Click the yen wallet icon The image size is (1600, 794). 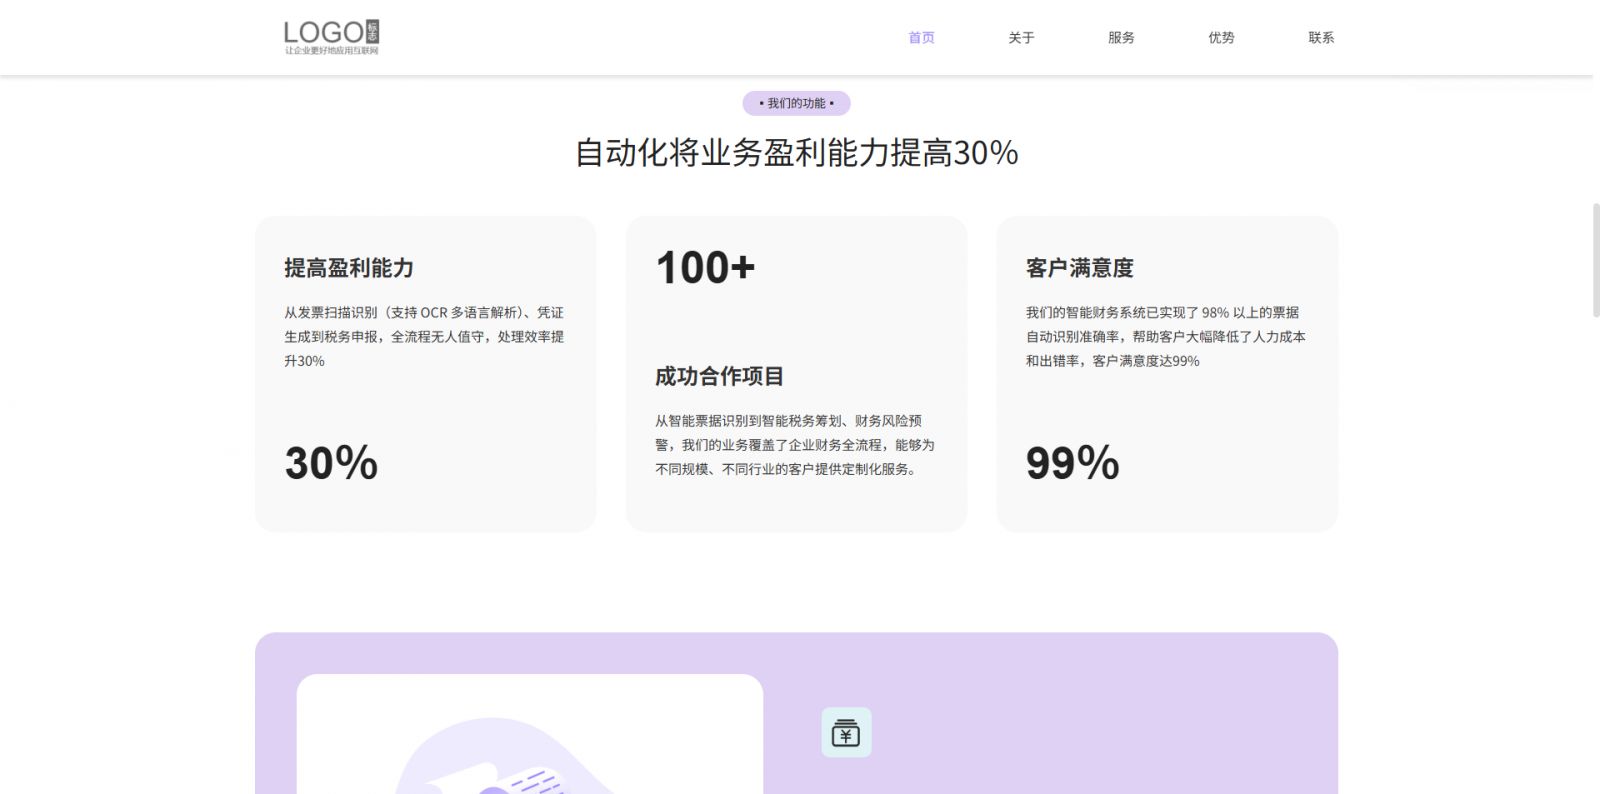tap(846, 733)
